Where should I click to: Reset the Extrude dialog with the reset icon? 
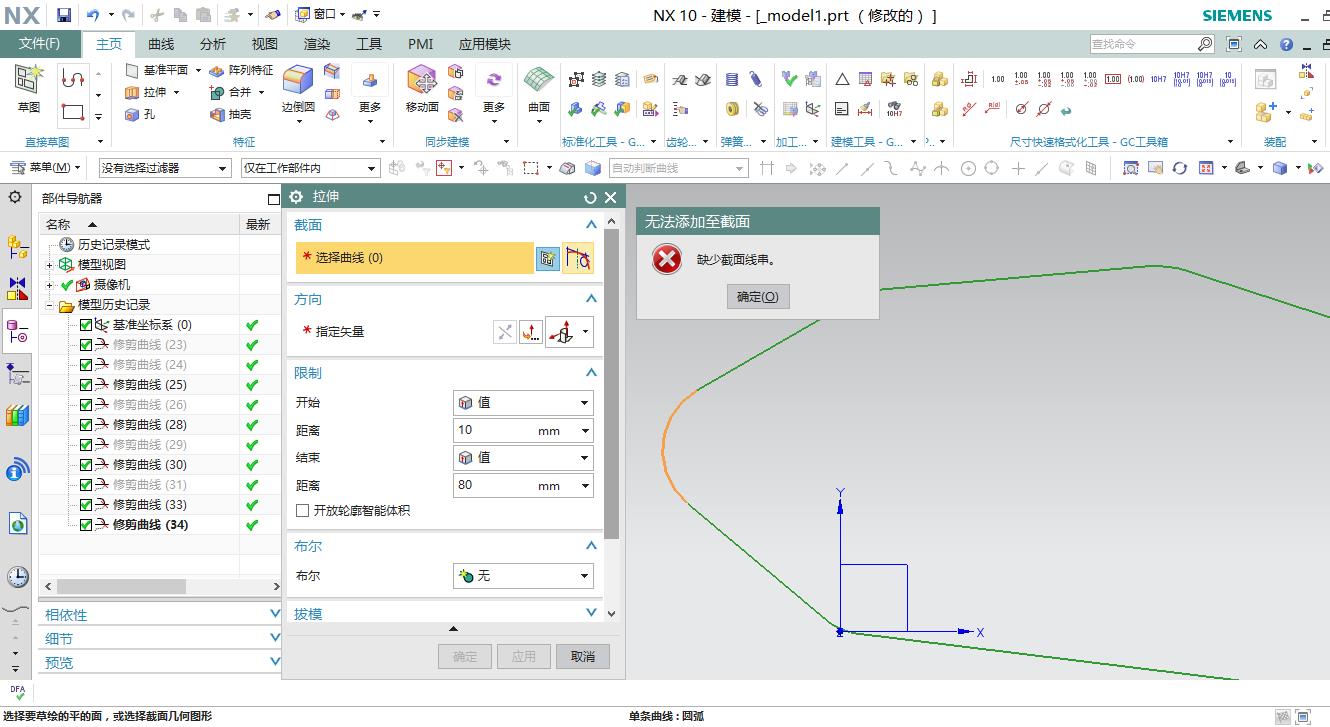point(590,197)
